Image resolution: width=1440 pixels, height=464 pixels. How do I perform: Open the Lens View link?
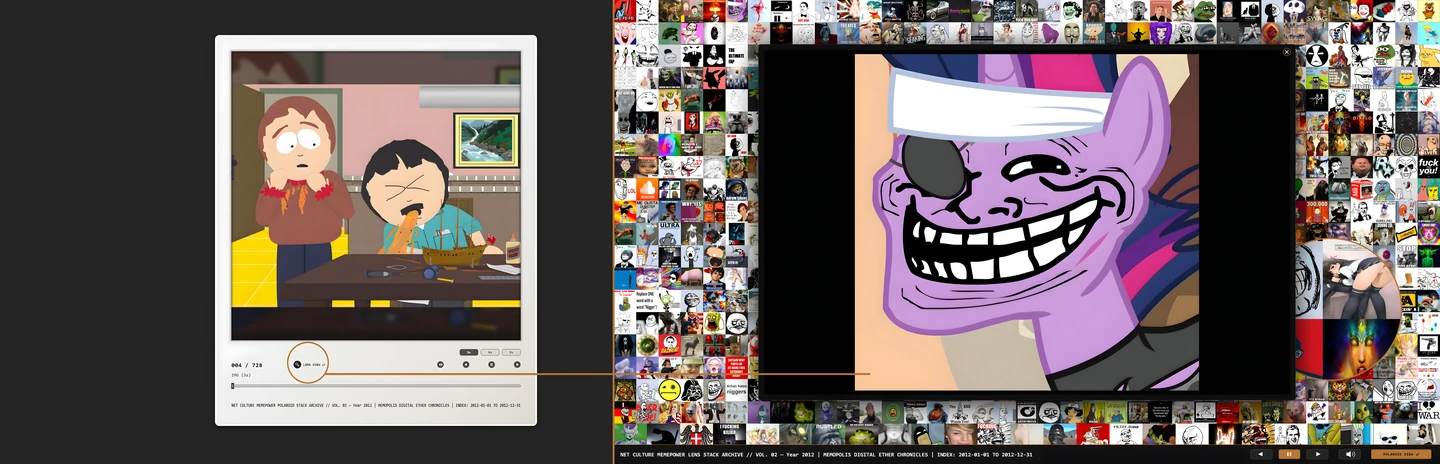[309, 364]
